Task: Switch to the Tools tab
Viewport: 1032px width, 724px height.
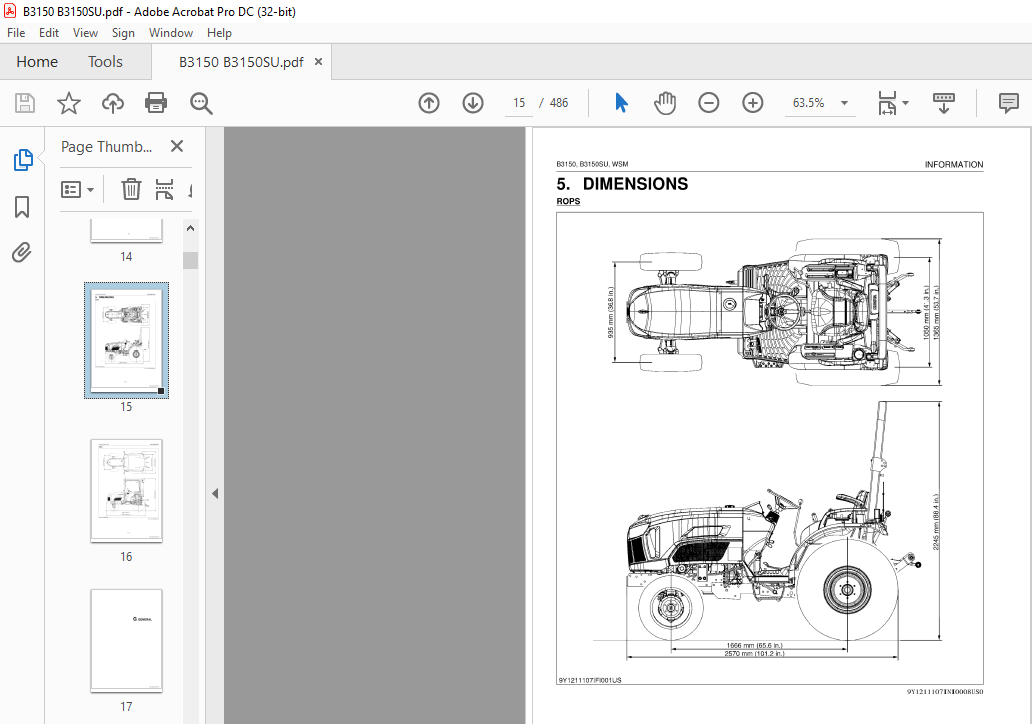Action: (105, 62)
